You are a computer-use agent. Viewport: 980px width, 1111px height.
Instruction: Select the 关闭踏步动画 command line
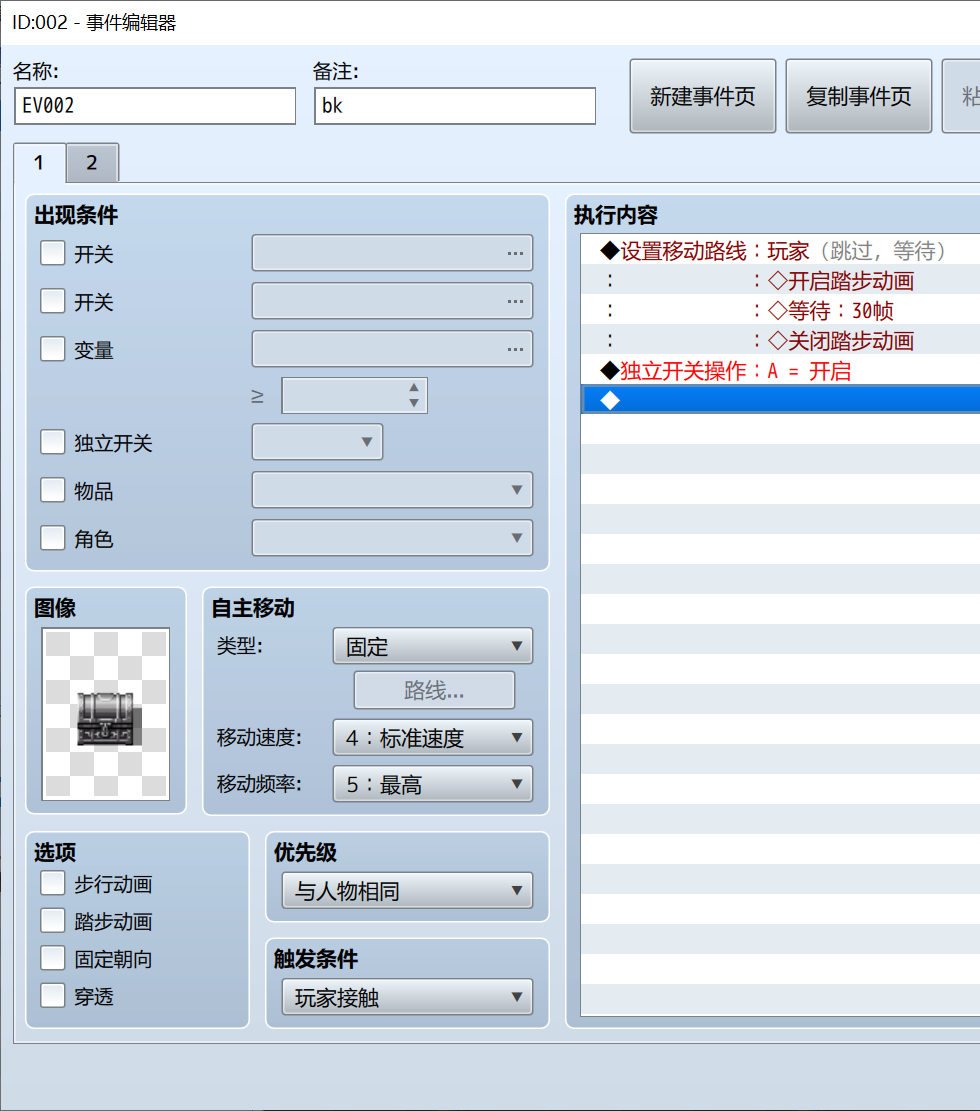(x=780, y=341)
